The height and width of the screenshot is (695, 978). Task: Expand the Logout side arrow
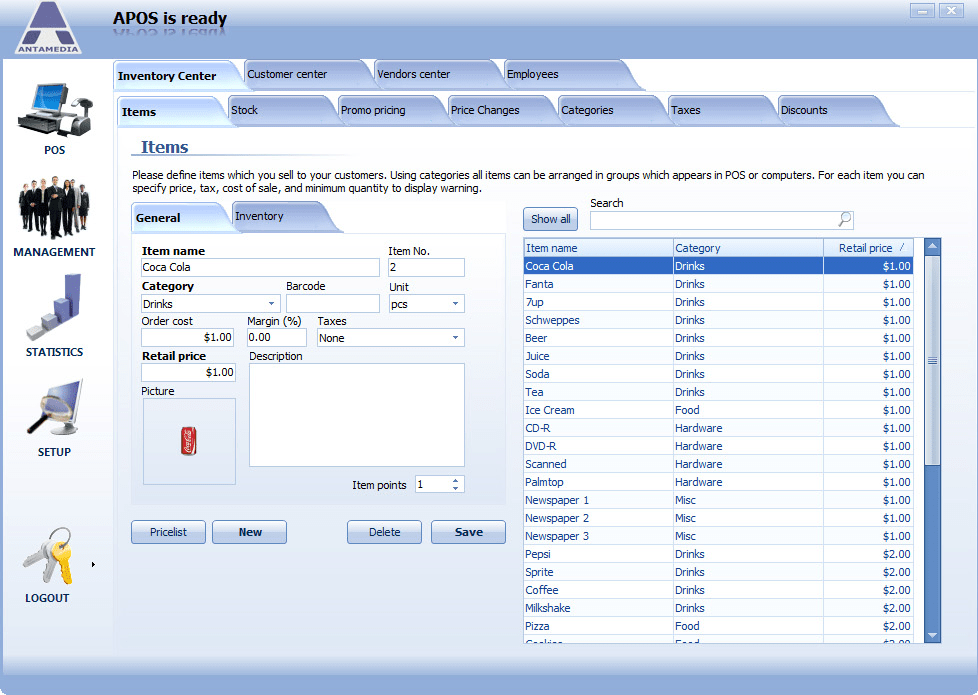pos(93,565)
